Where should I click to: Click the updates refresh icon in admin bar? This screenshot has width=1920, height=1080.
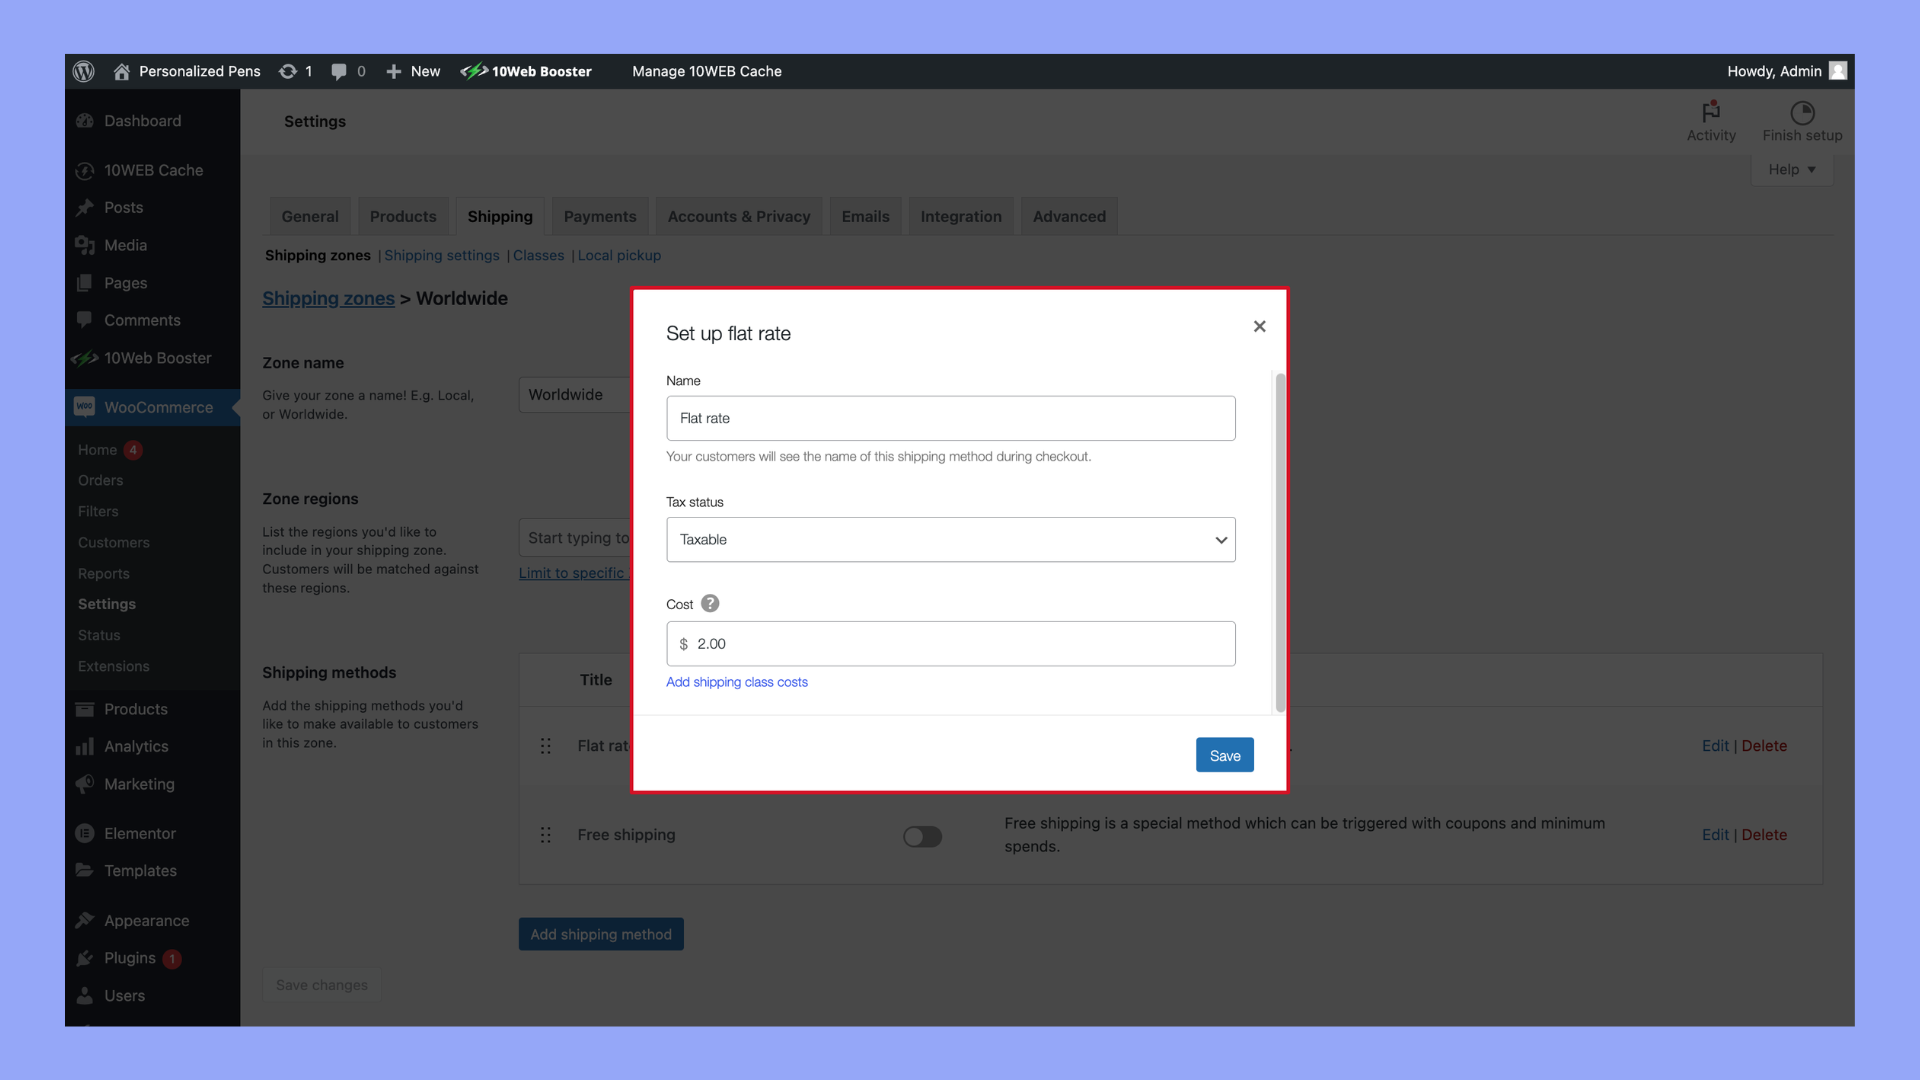(288, 71)
